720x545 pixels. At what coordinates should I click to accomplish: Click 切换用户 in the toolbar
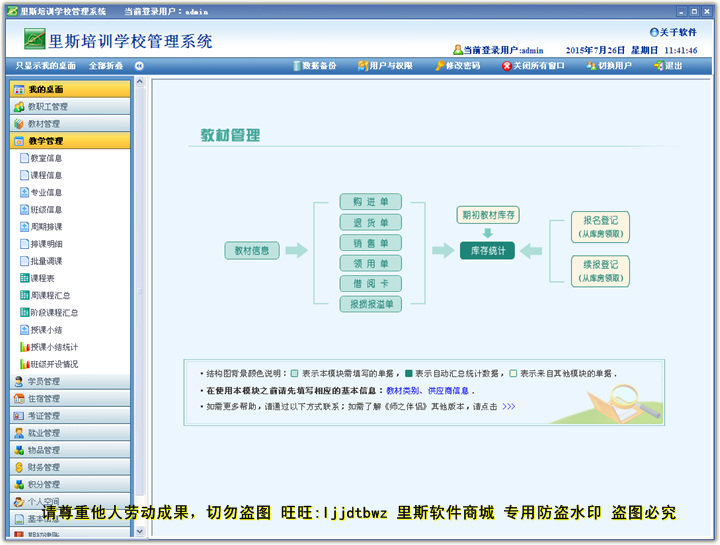(x=609, y=66)
